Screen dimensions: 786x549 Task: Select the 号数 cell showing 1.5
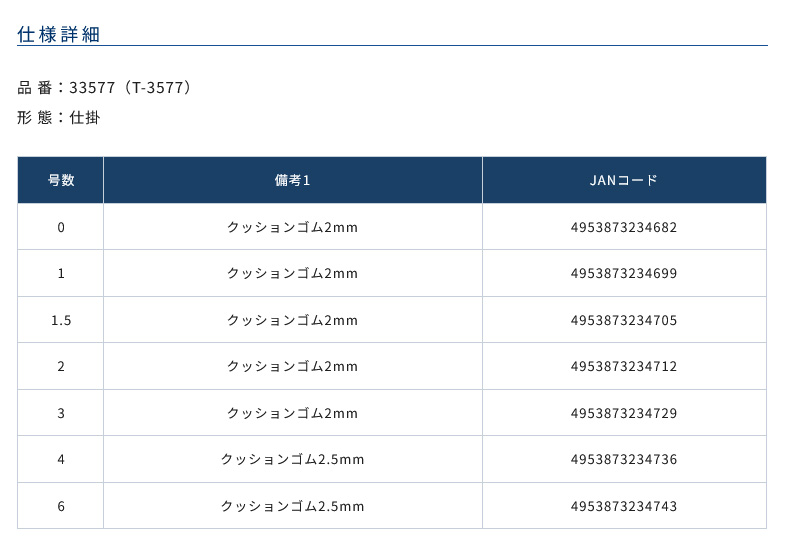click(61, 320)
